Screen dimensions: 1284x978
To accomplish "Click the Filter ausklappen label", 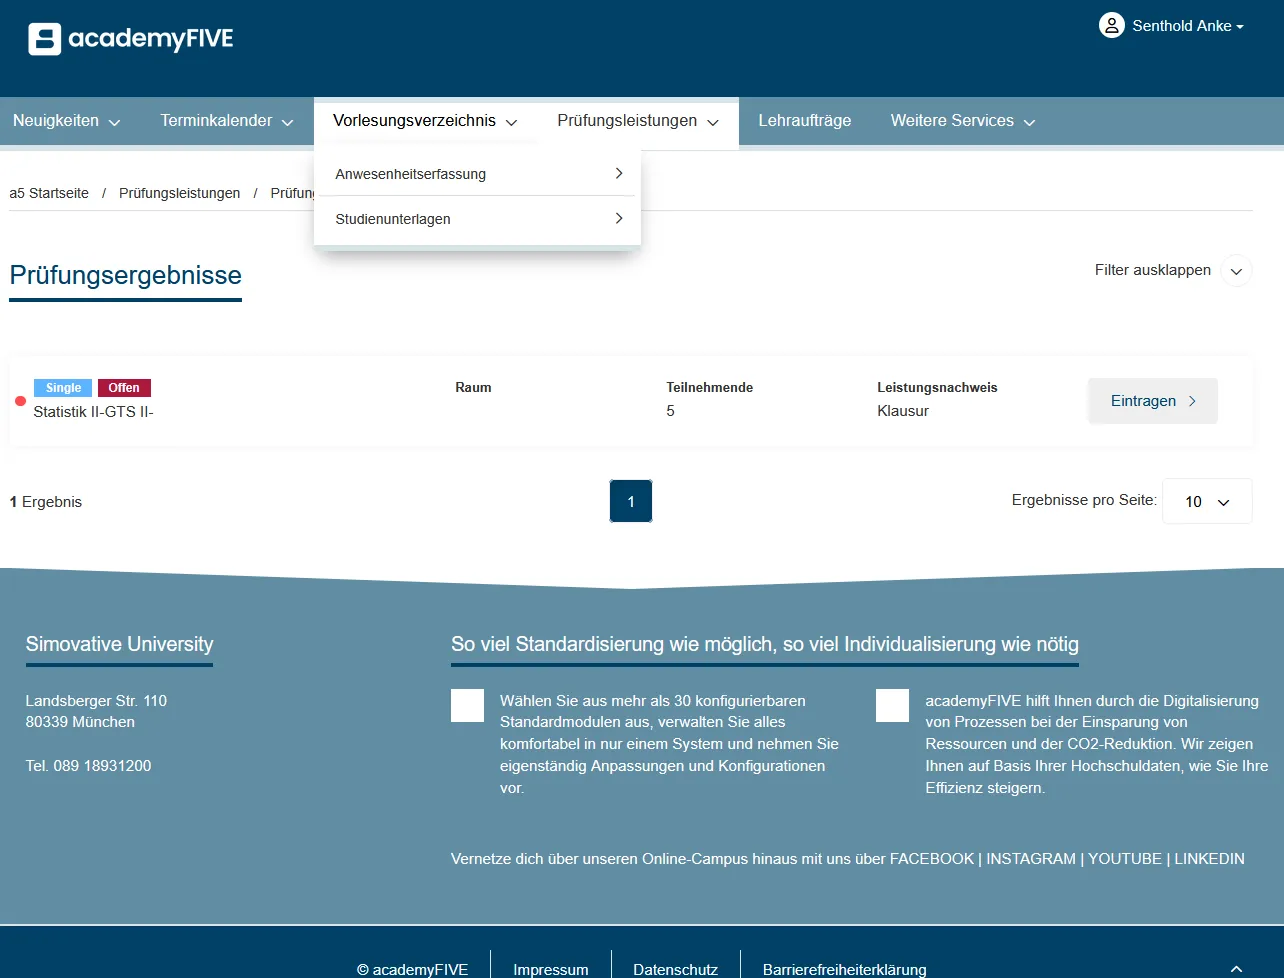I will (1153, 270).
